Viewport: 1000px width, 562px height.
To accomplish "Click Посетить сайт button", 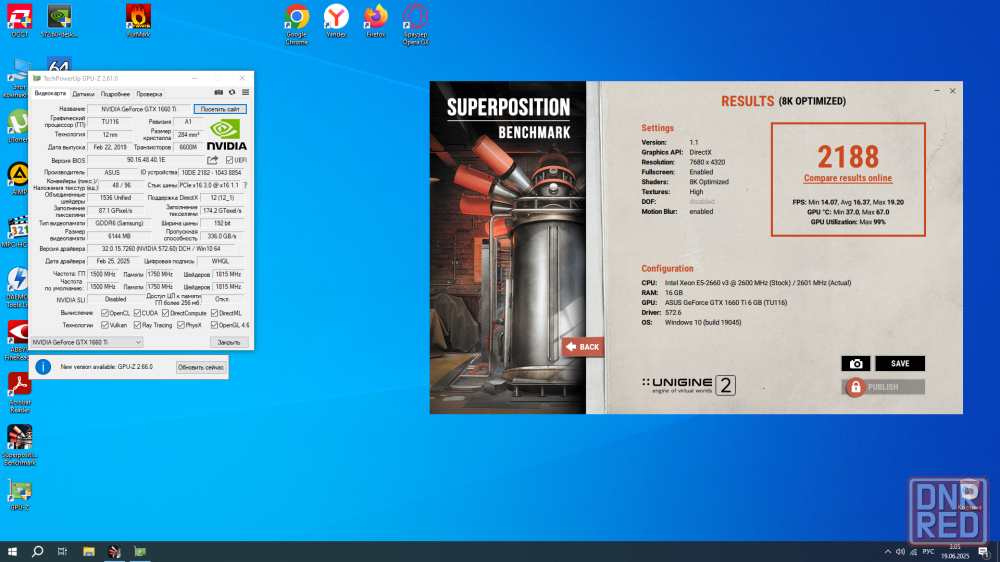I will (220, 109).
